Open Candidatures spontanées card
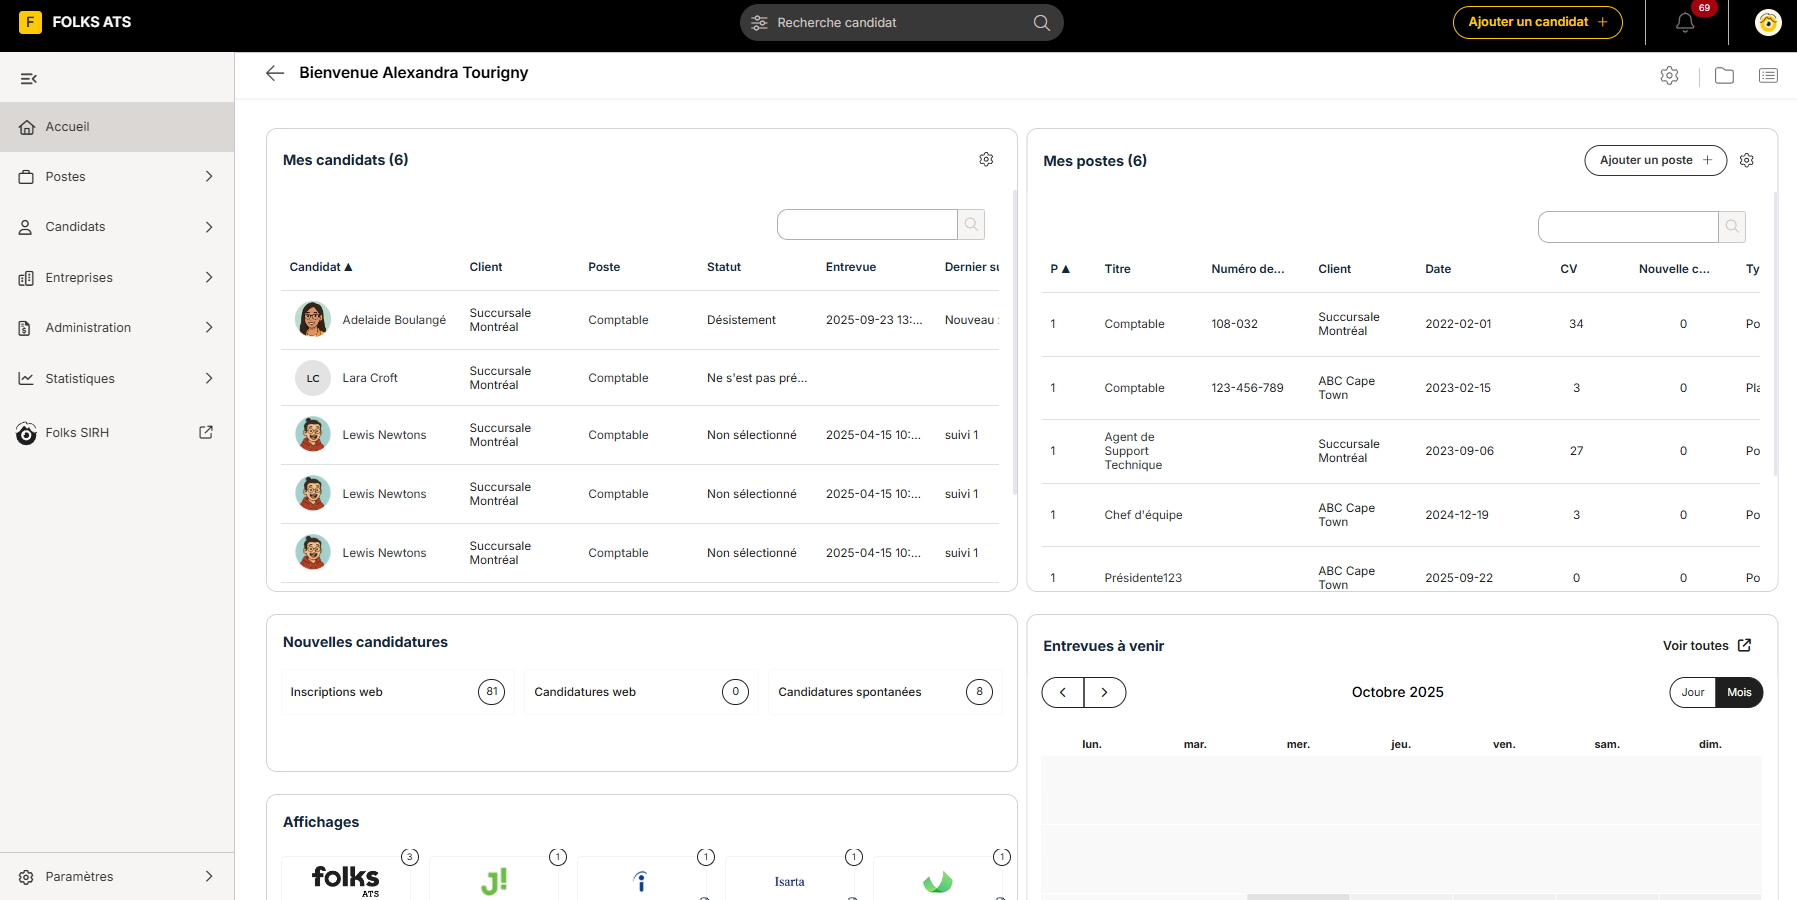 coord(886,692)
